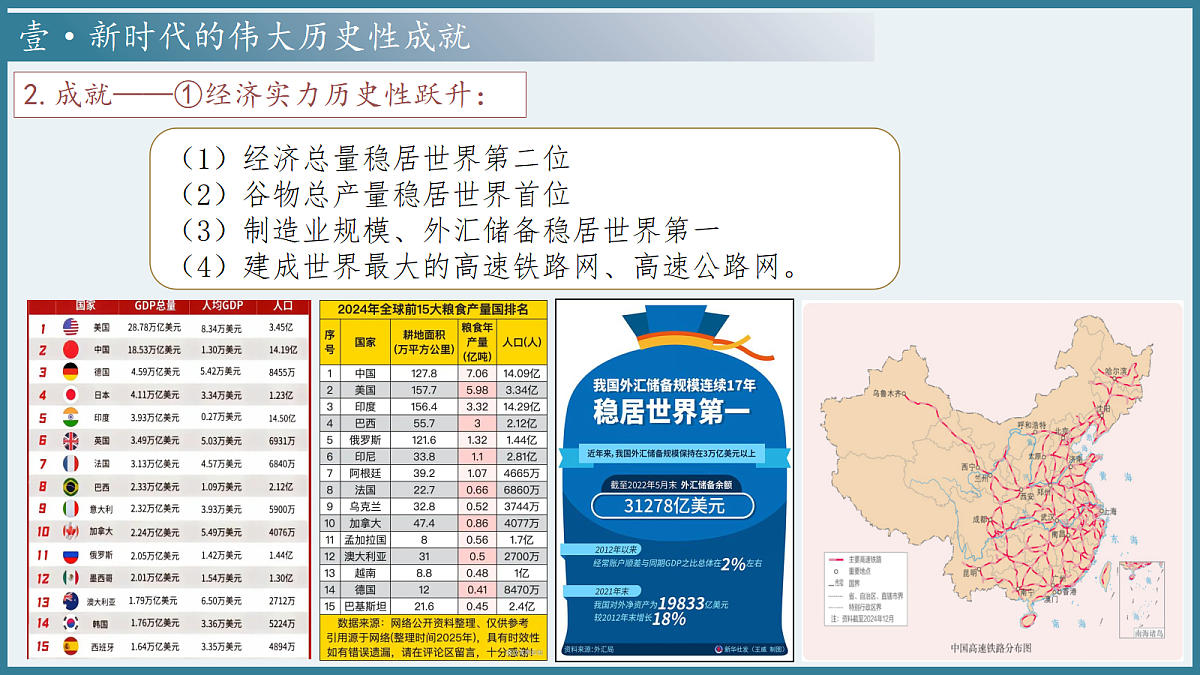Viewport: 1200px width, 675px height.
Task: Click the Australia flag icon
Action: coord(71,601)
